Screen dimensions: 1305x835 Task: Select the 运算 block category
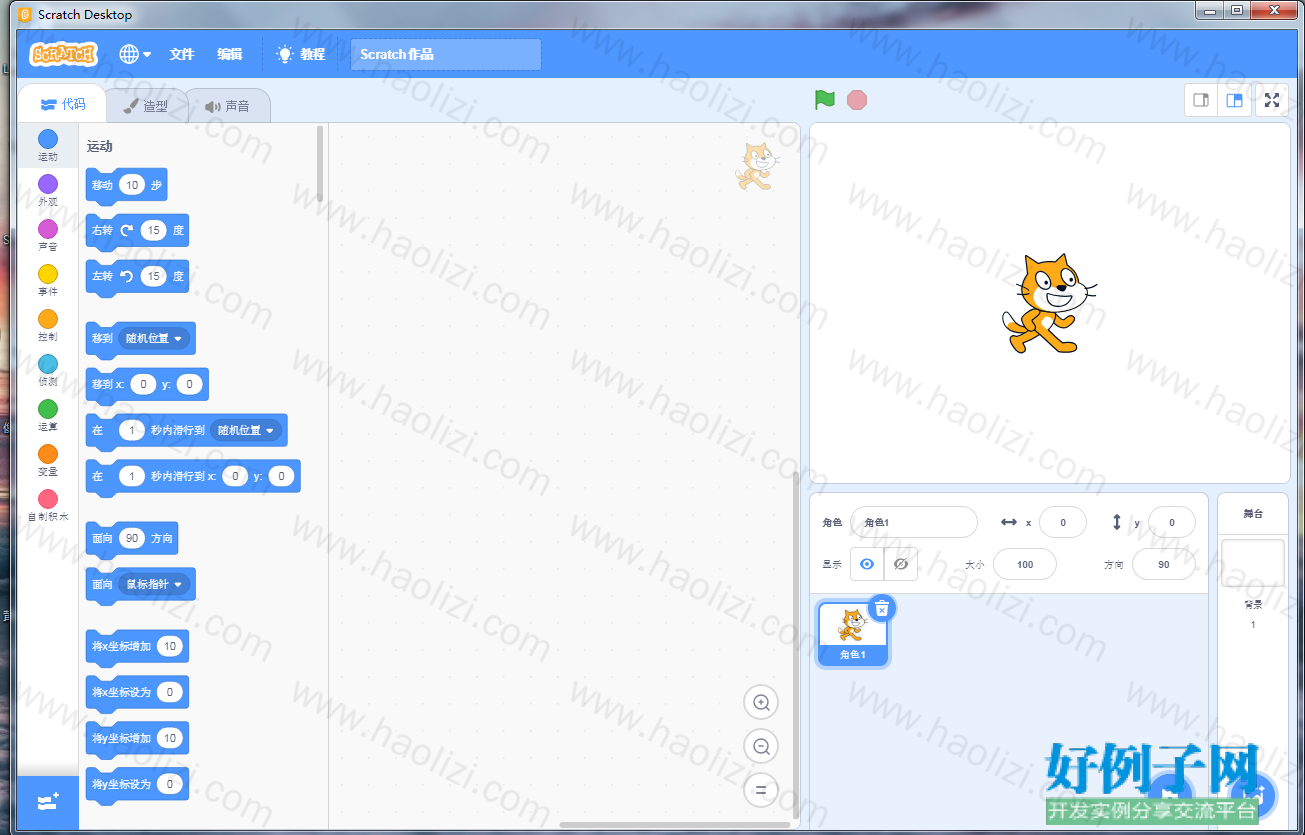pos(48,415)
